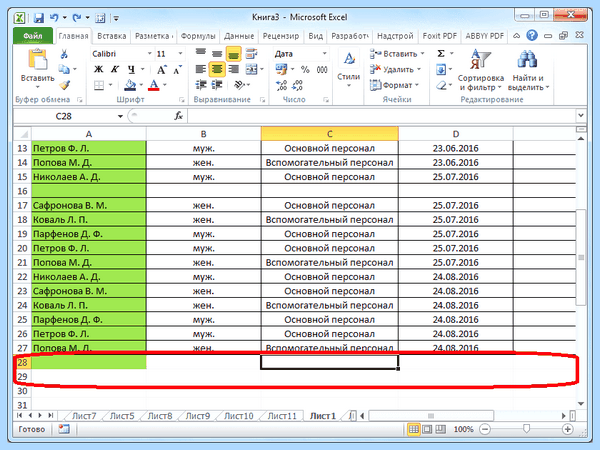600x450 pixels.
Task: Switch to the Вид ribbon tab
Action: tap(316, 36)
